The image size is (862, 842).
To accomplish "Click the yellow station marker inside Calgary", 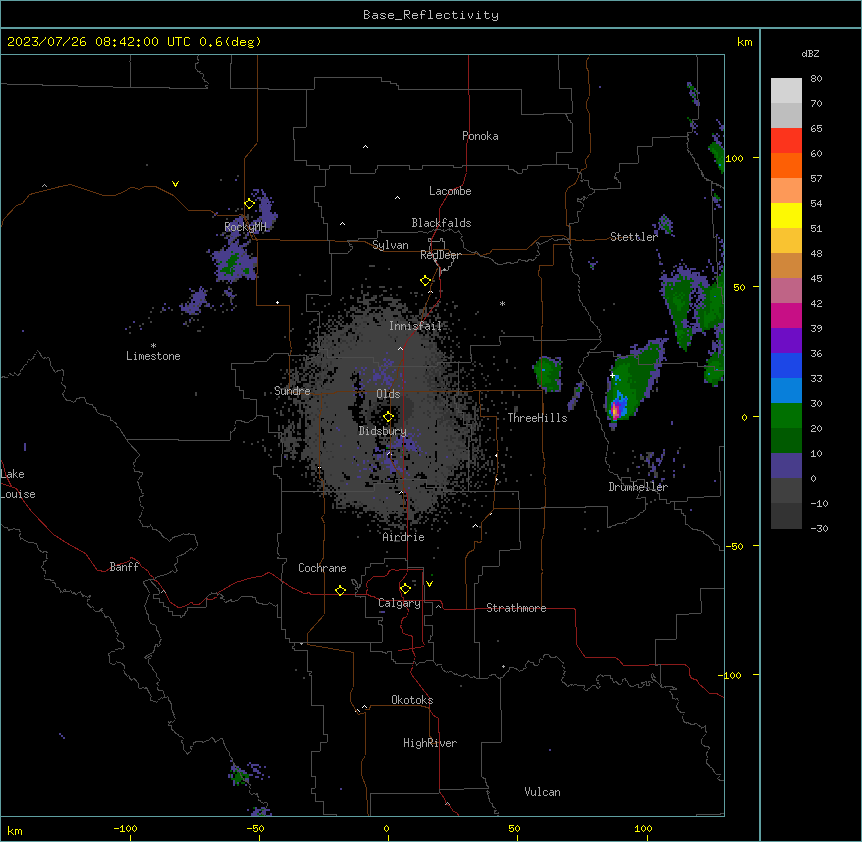I will click(x=405, y=589).
